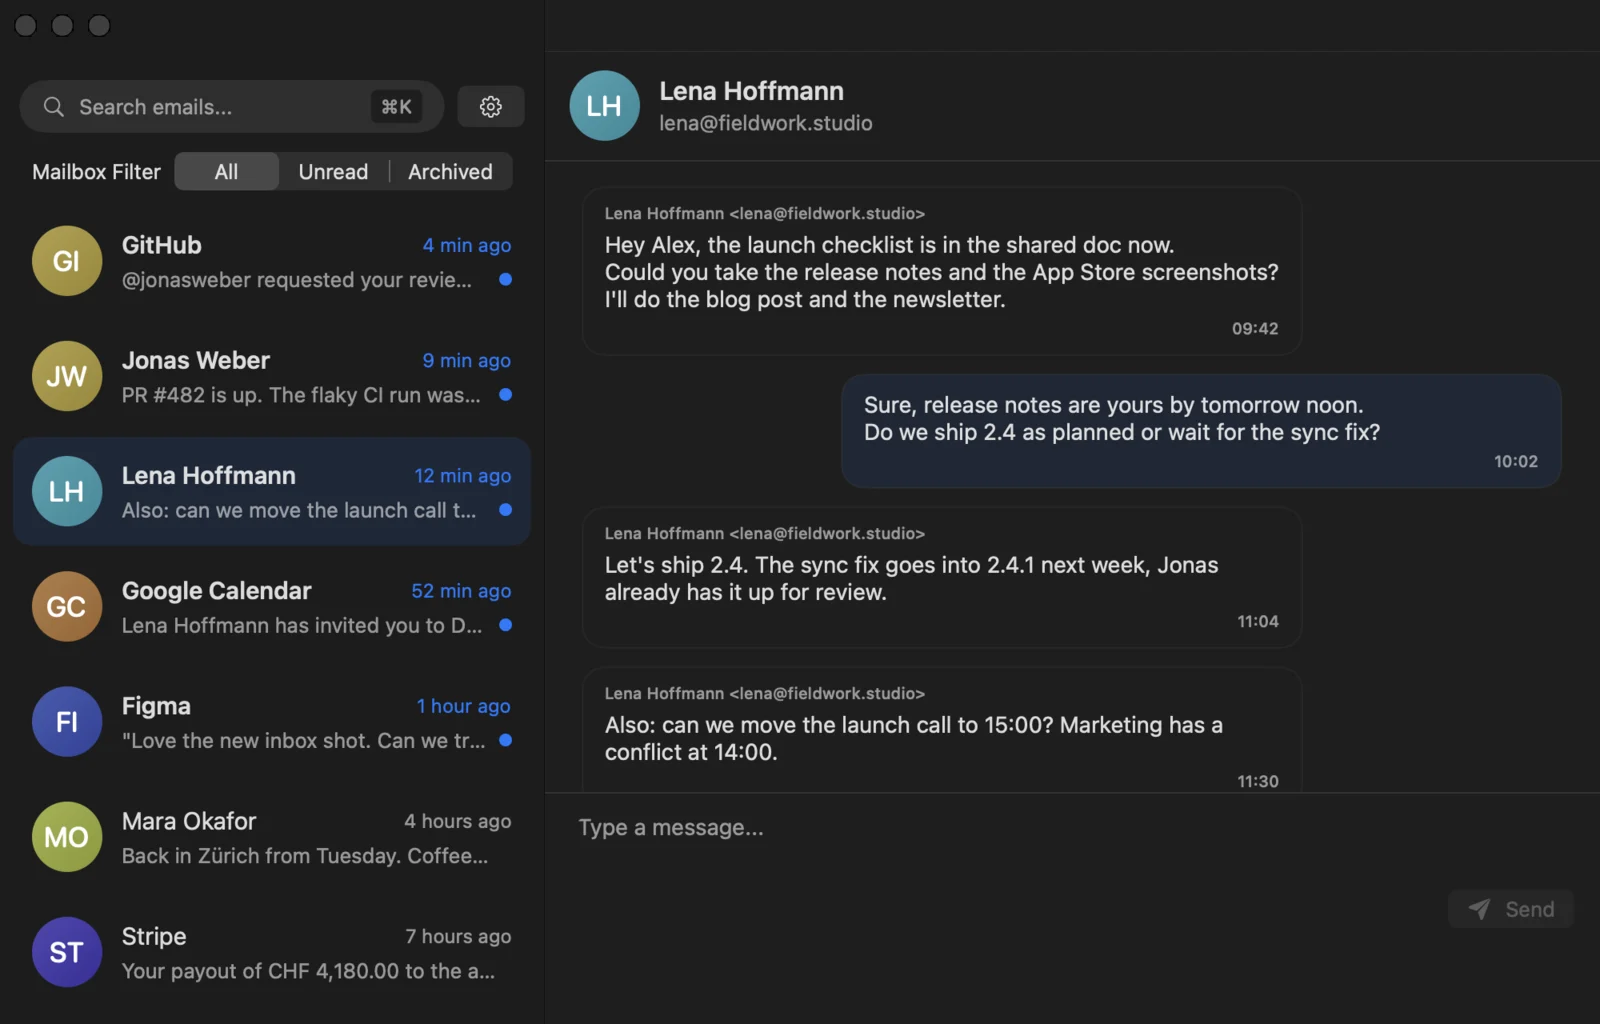The height and width of the screenshot is (1024, 1600).
Task: Open Mara Okafor's Zürich email
Action: tap(271, 837)
